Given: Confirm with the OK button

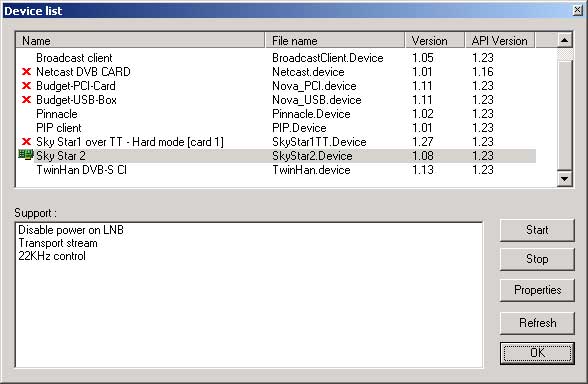Looking at the screenshot, I should pyautogui.click(x=537, y=353).
